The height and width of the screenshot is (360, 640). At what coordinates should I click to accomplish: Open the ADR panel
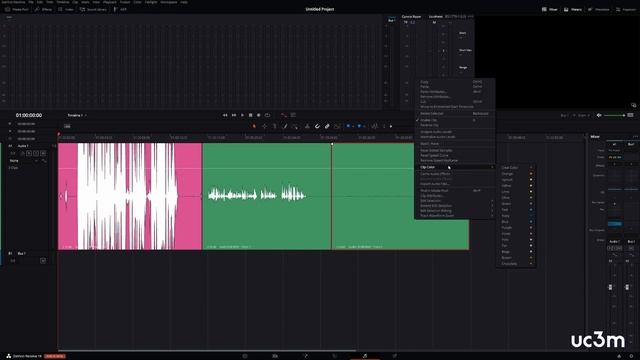(x=120, y=9)
